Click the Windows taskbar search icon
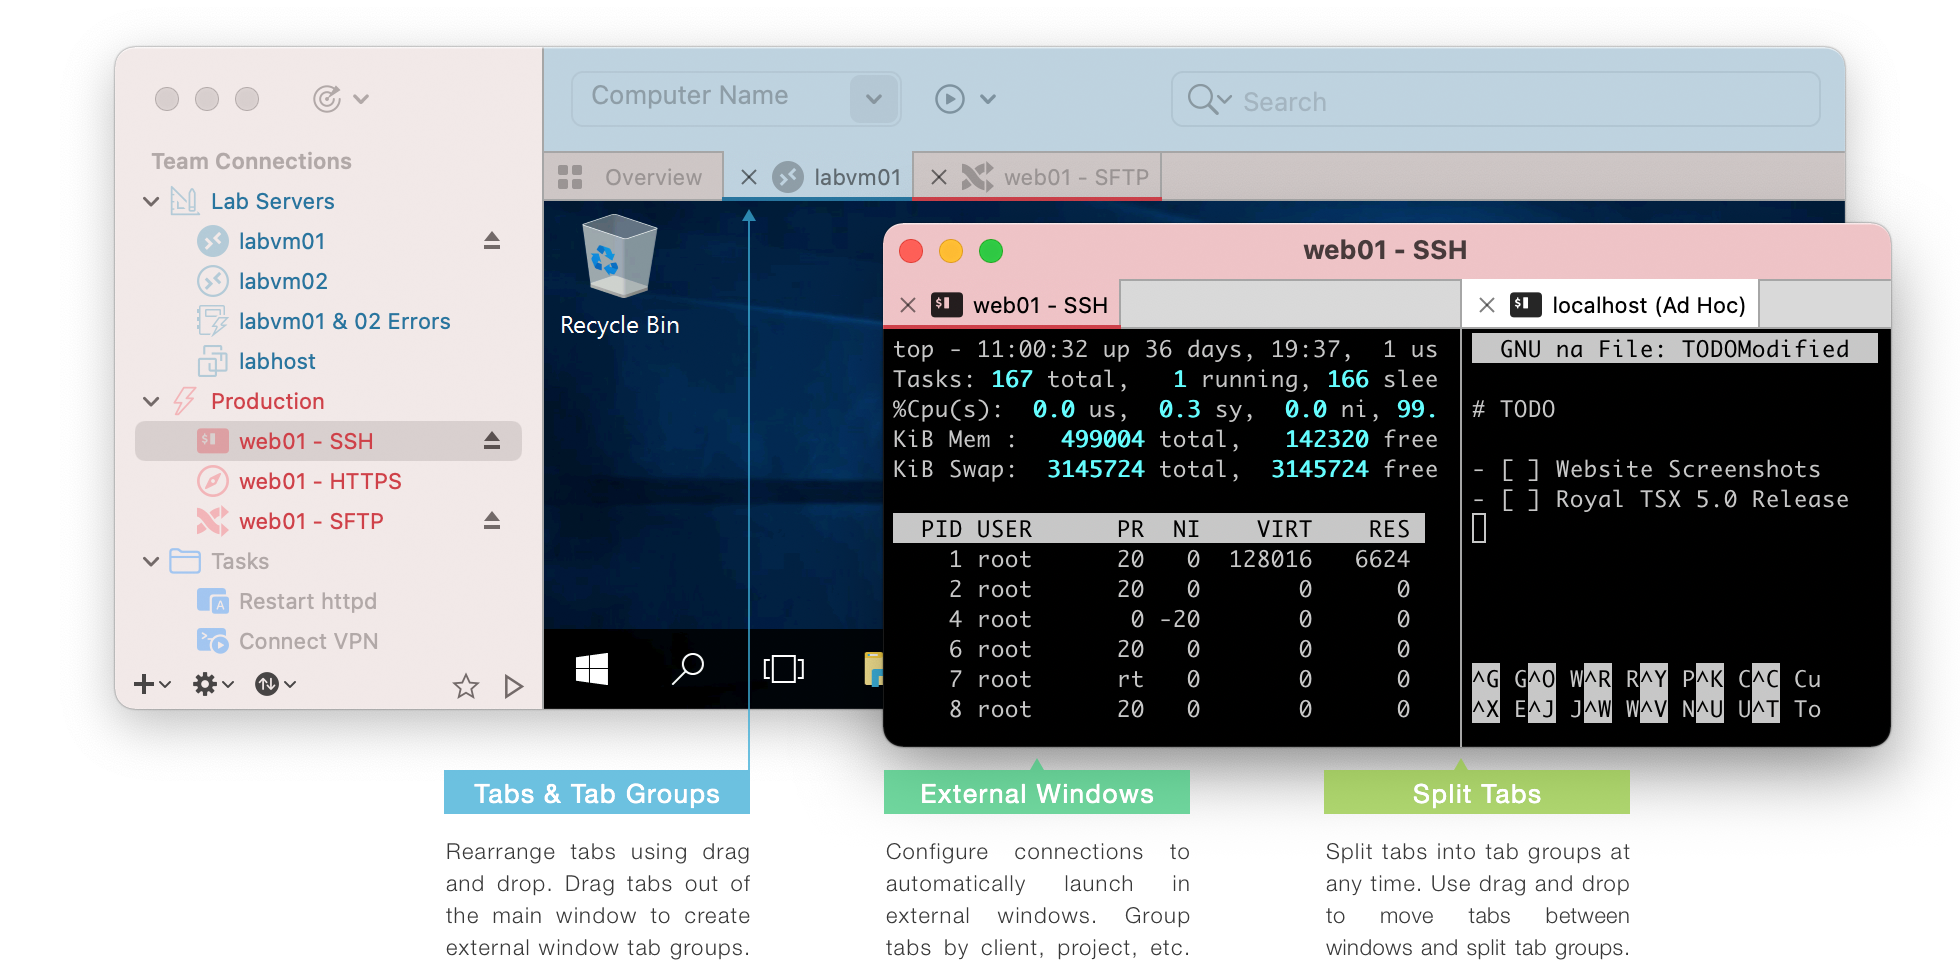Screen dimensions: 1960x960 (687, 669)
